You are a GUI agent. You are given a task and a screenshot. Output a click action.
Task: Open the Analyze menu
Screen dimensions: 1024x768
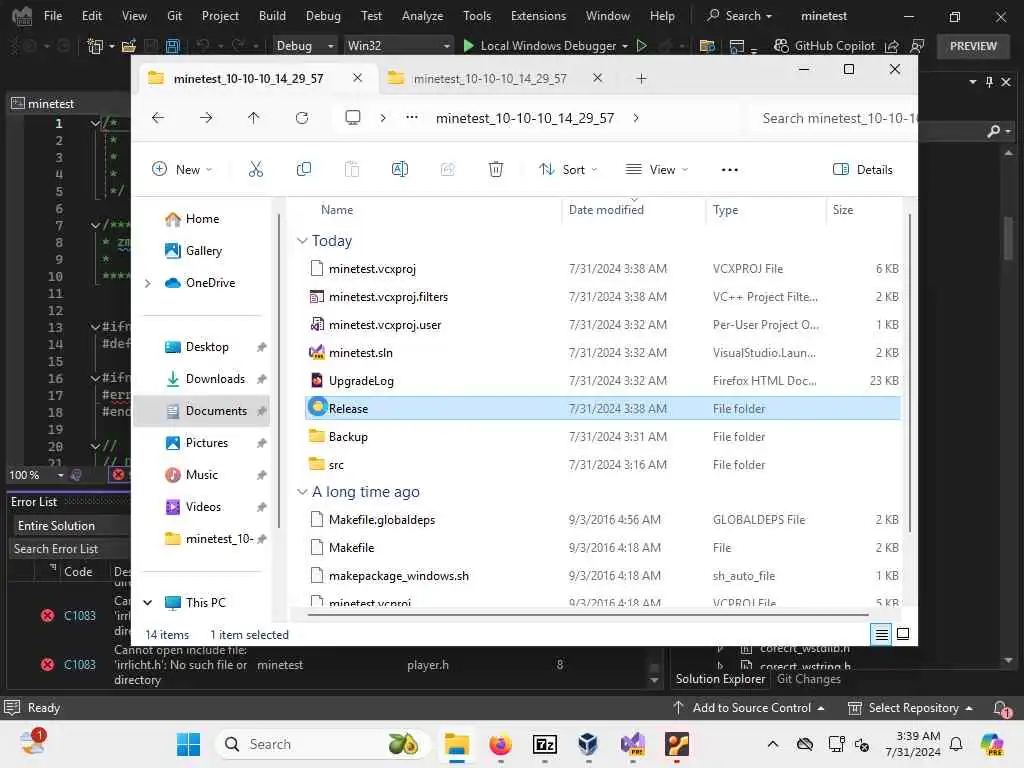tap(422, 16)
